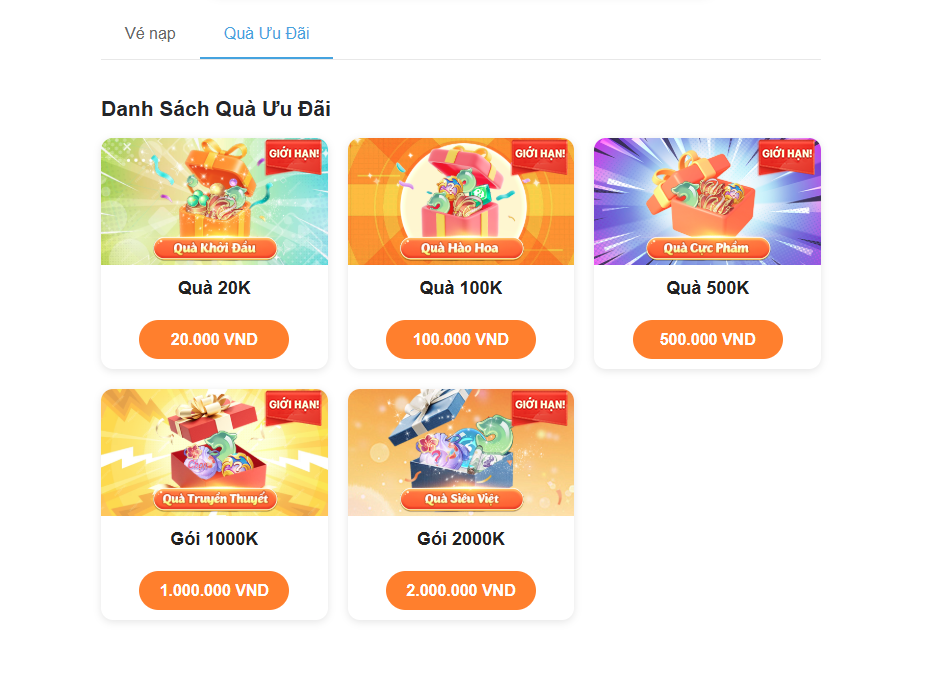
Task: Purchase the 500.000 VND gift
Action: pyautogui.click(x=707, y=339)
